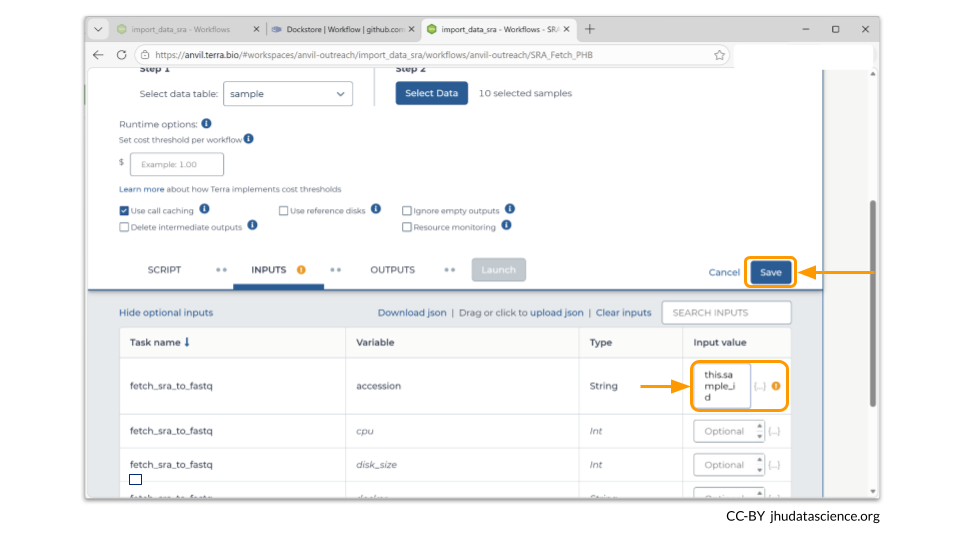This screenshot has width=960, height=540.
Task: Go back with browser back arrow
Action: tap(98, 54)
